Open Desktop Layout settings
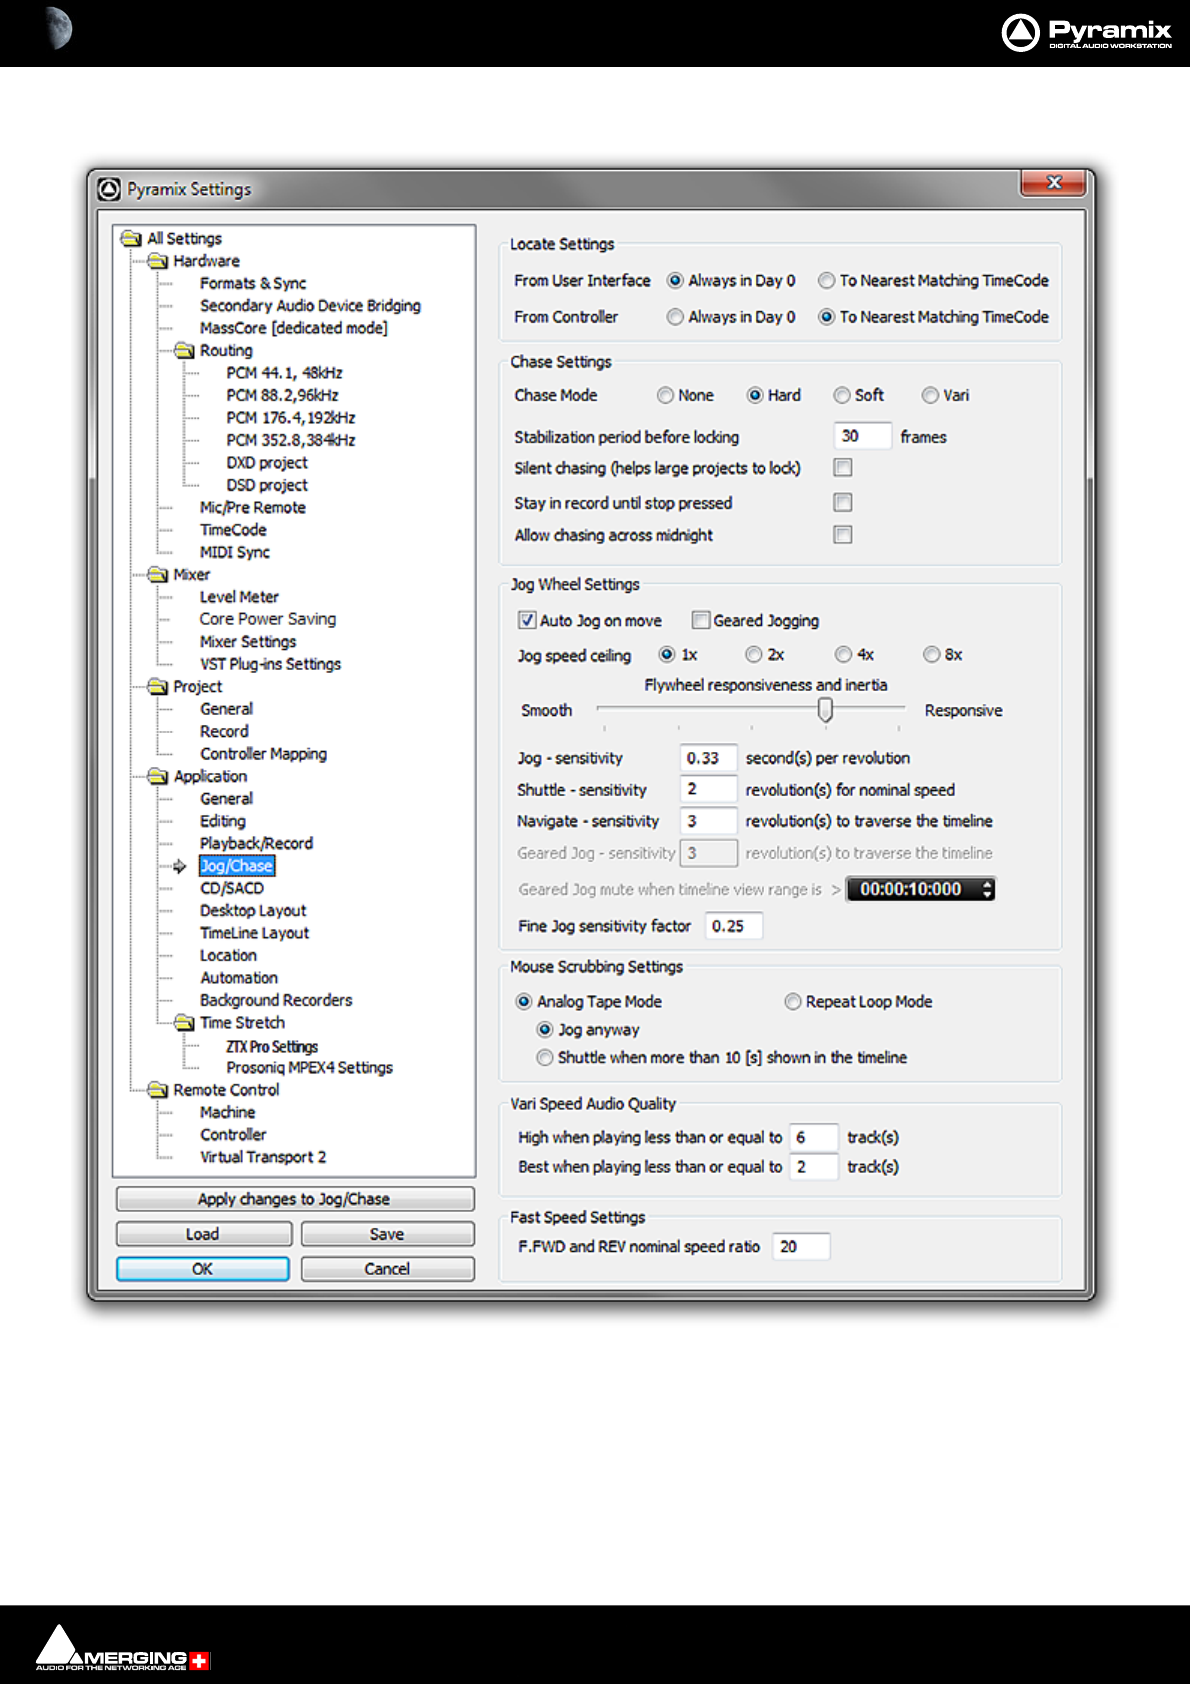 (x=253, y=911)
